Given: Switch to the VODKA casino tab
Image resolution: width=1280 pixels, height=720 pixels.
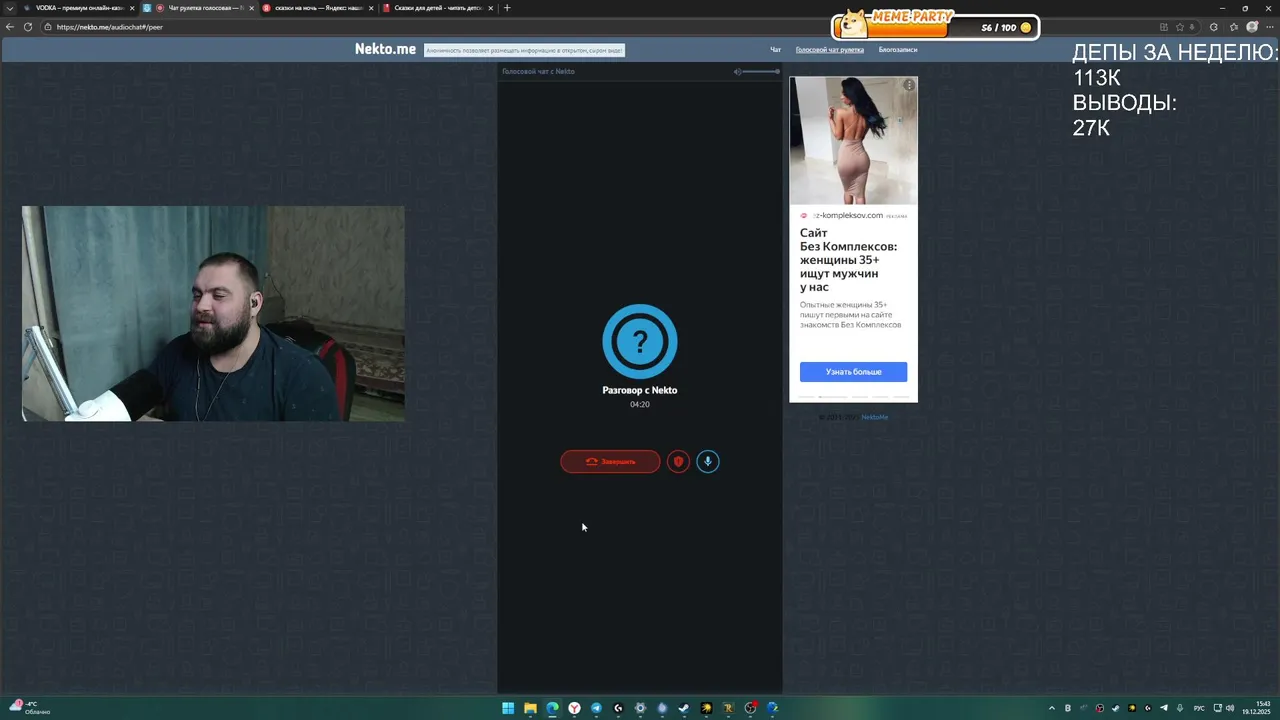Looking at the screenshot, I should [x=78, y=8].
